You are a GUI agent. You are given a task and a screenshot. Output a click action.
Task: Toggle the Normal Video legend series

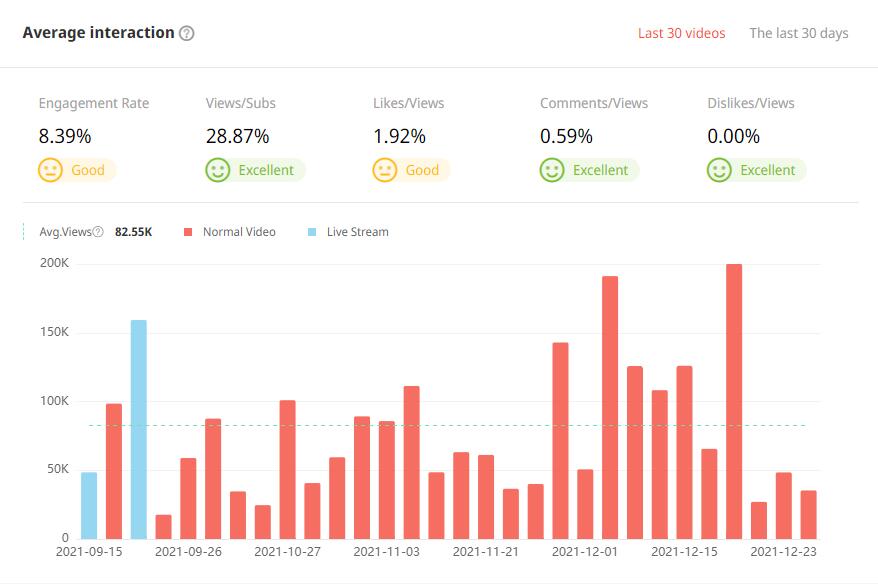point(238,232)
